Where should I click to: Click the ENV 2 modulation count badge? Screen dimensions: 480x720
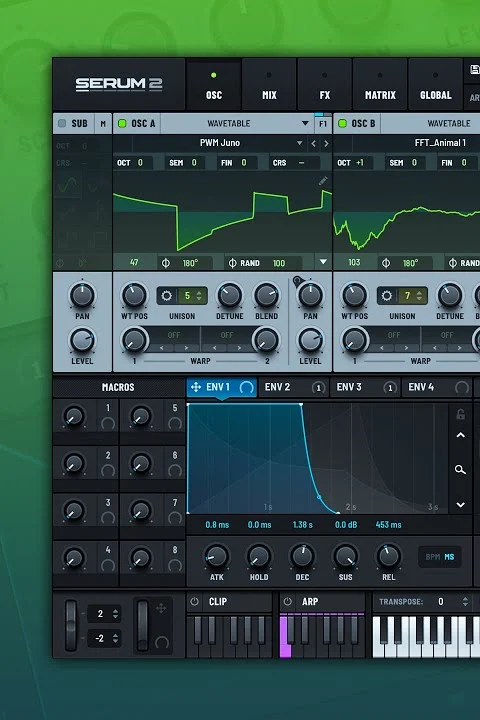point(318,388)
